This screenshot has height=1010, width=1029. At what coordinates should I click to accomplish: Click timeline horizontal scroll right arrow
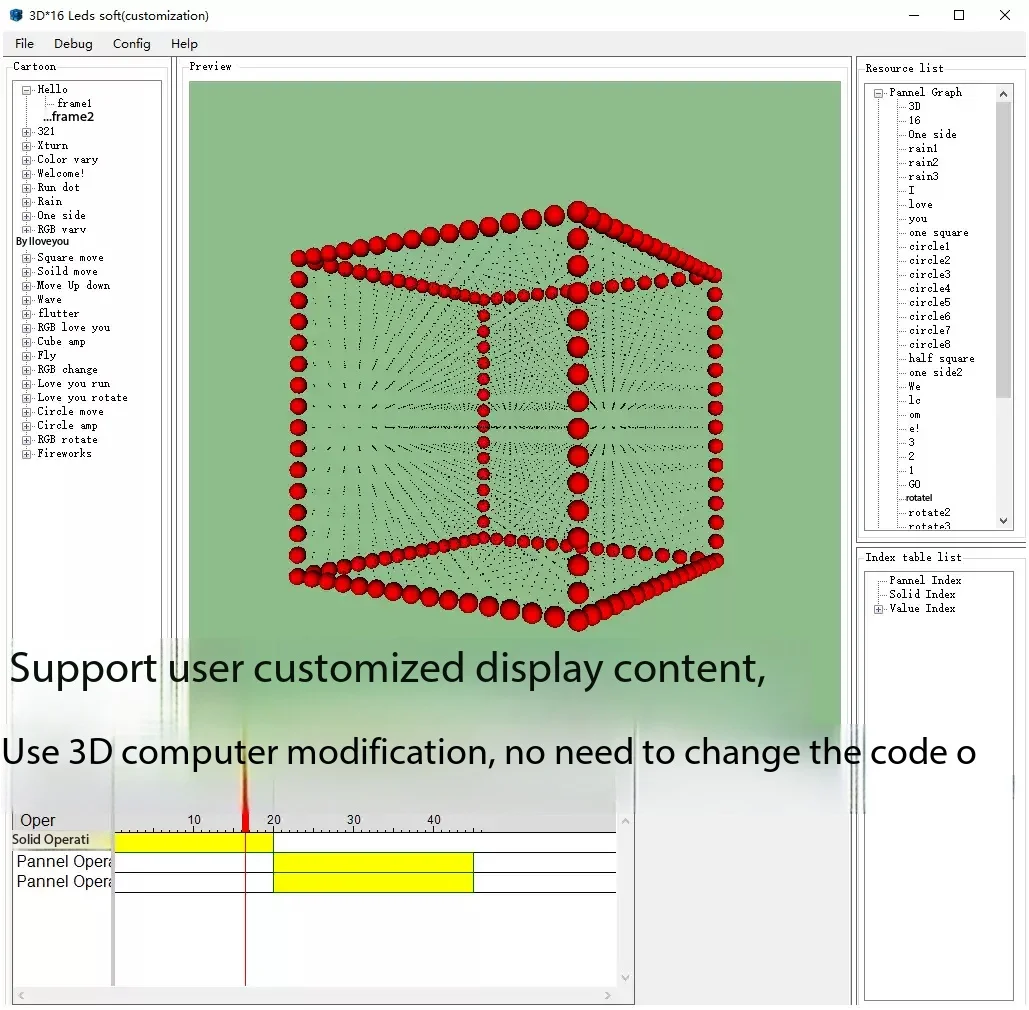coord(608,996)
